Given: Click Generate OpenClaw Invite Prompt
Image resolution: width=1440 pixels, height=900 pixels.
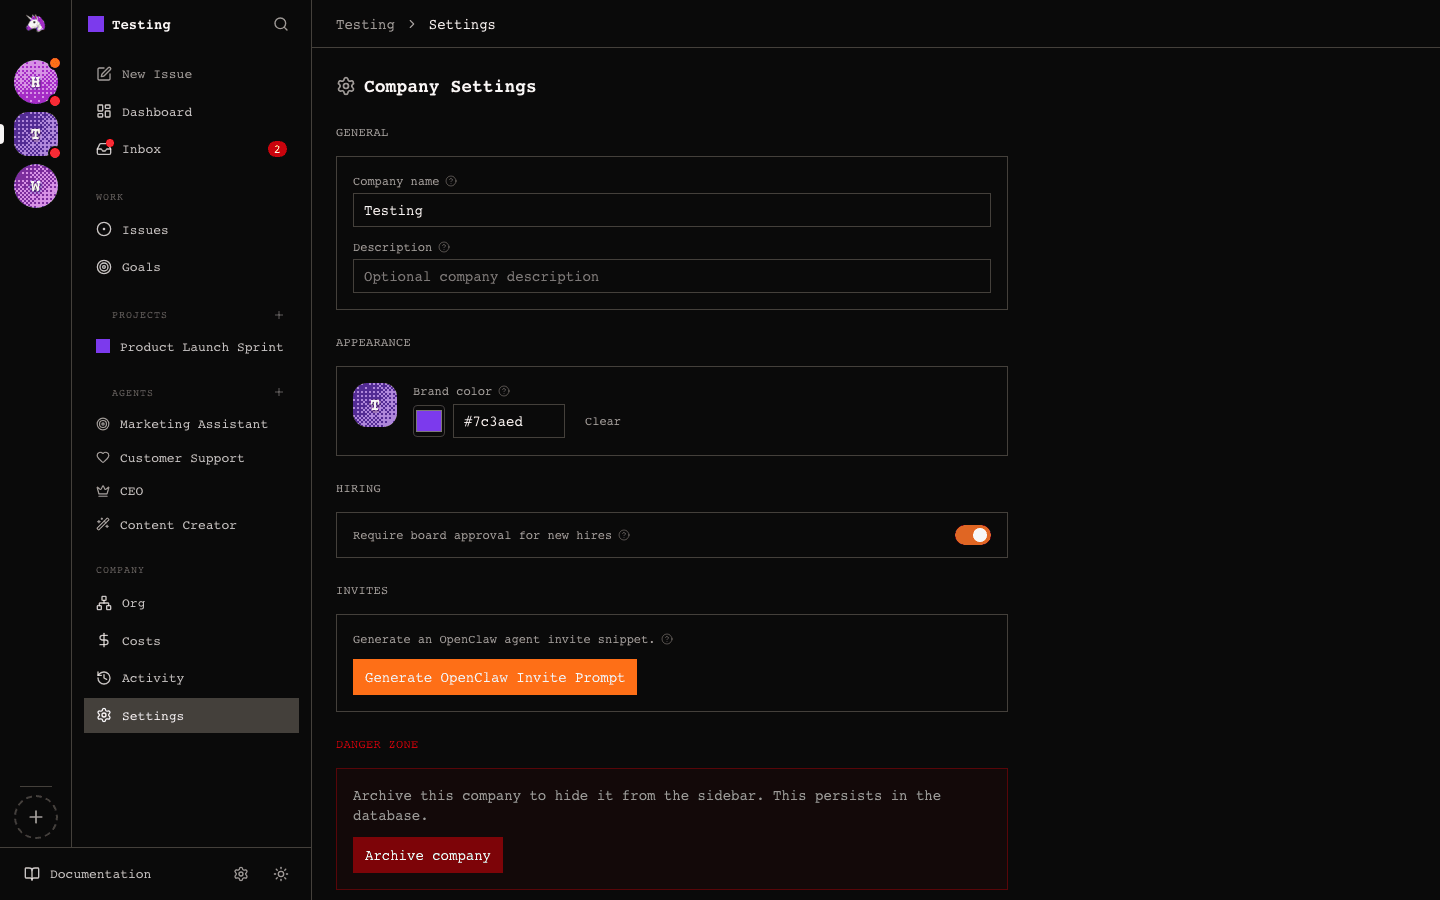Looking at the screenshot, I should click(494, 677).
